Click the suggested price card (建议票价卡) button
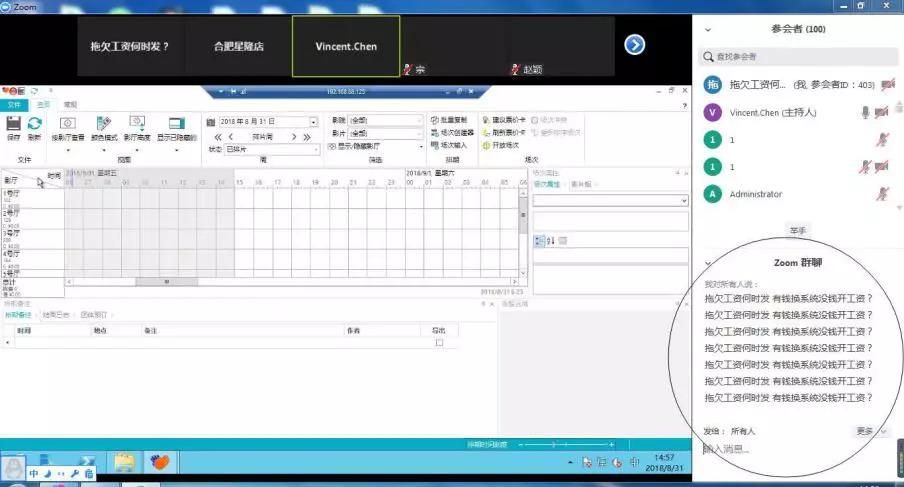Image resolution: width=904 pixels, height=487 pixels. click(504, 120)
